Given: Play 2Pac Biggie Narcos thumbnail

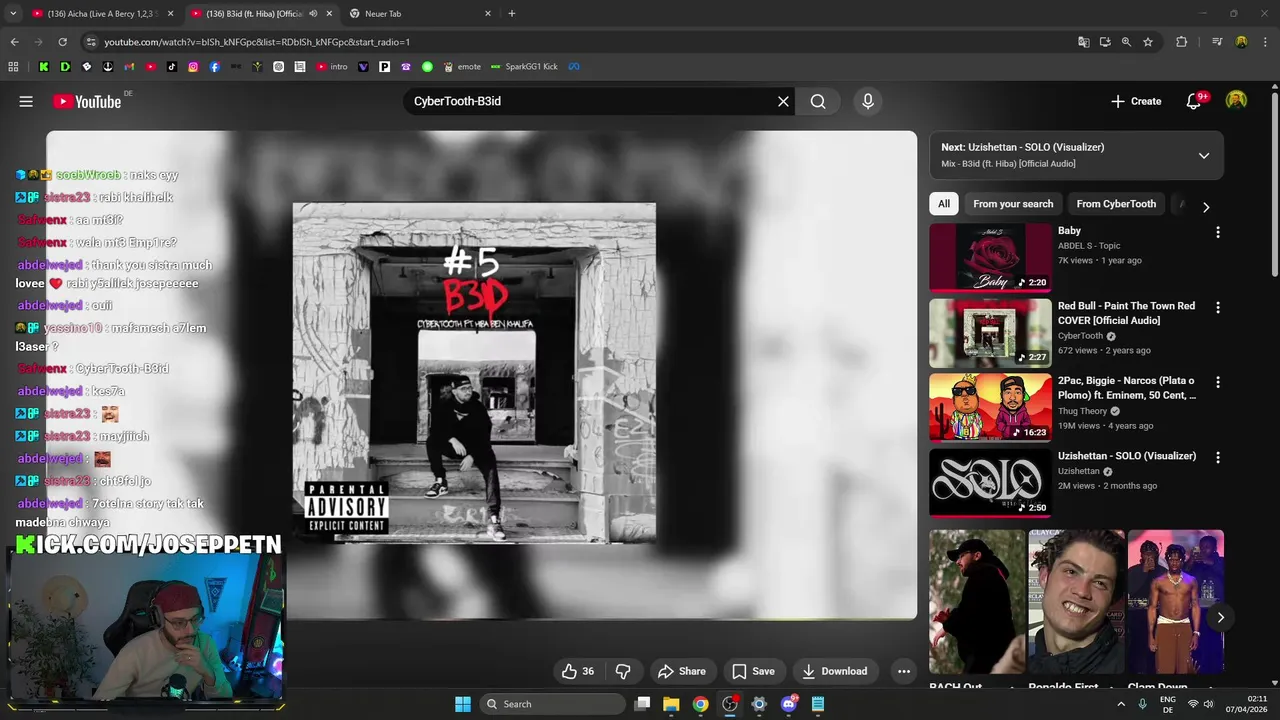Looking at the screenshot, I should click(990, 407).
